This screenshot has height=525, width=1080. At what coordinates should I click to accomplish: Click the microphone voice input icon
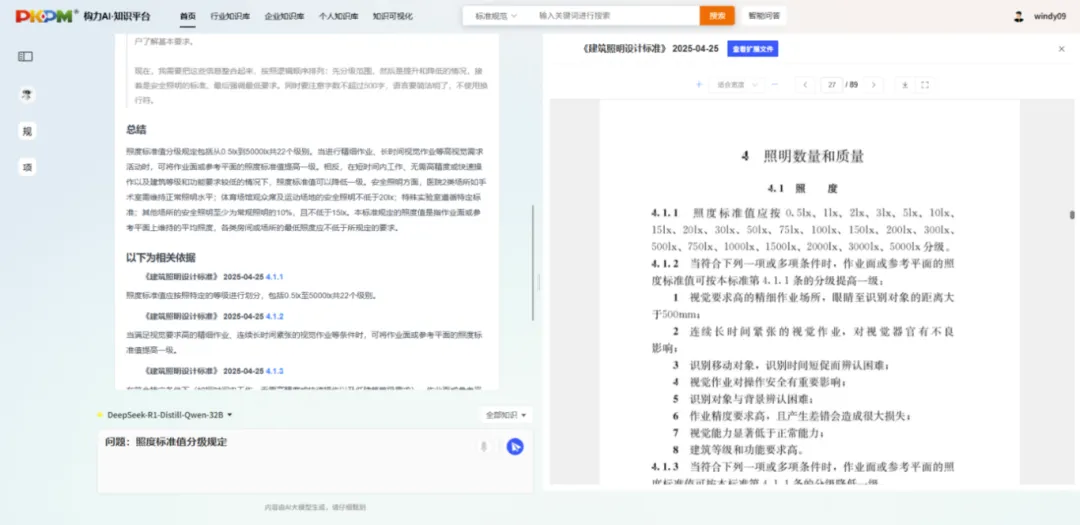(484, 447)
